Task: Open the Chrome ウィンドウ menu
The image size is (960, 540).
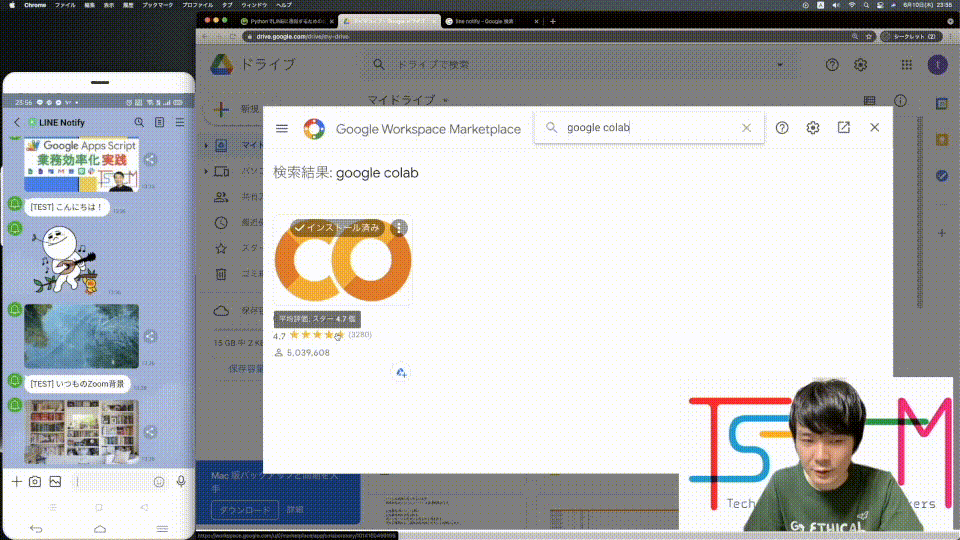Action: [254, 5]
